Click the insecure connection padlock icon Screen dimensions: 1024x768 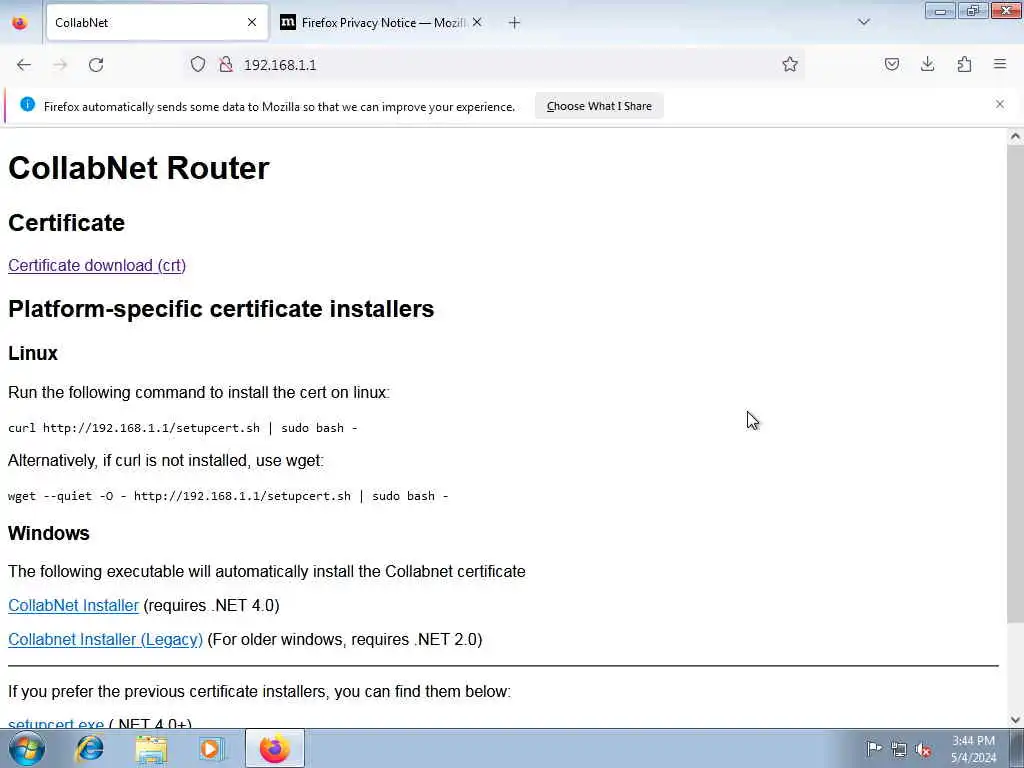tap(226, 64)
